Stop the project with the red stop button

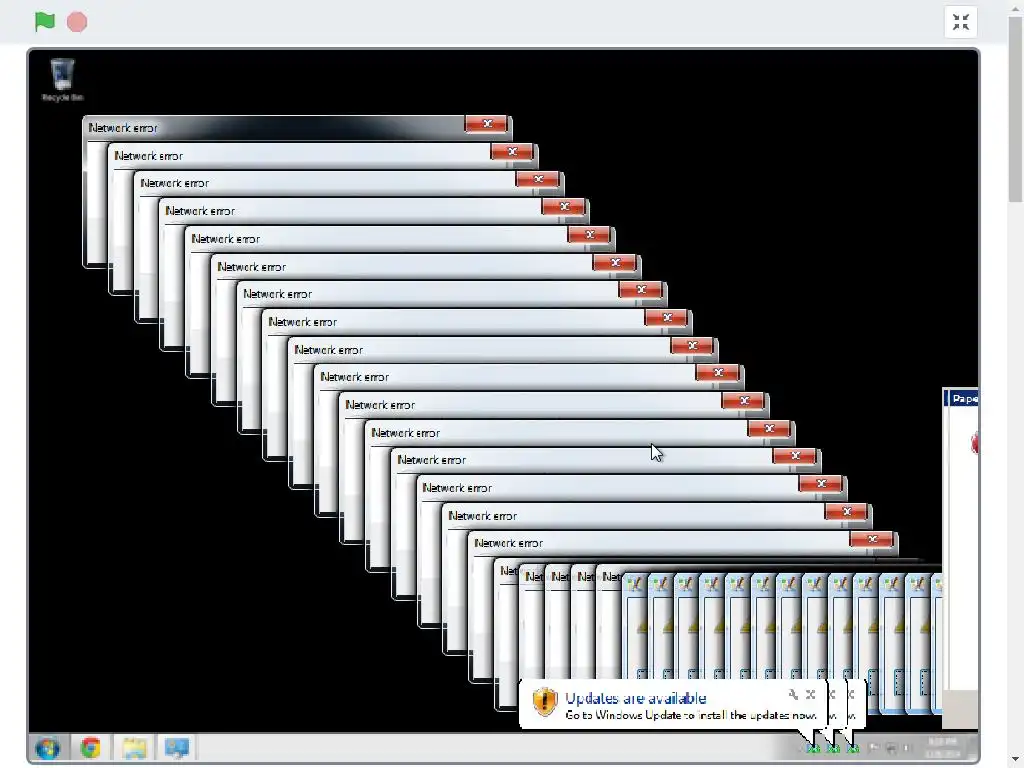click(77, 22)
